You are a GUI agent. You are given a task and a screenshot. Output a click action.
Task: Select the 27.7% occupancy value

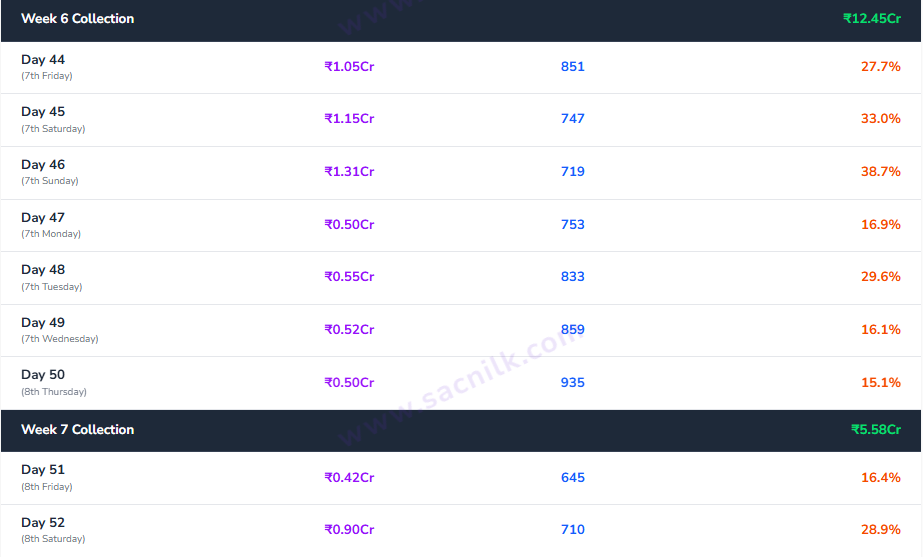[x=881, y=67]
